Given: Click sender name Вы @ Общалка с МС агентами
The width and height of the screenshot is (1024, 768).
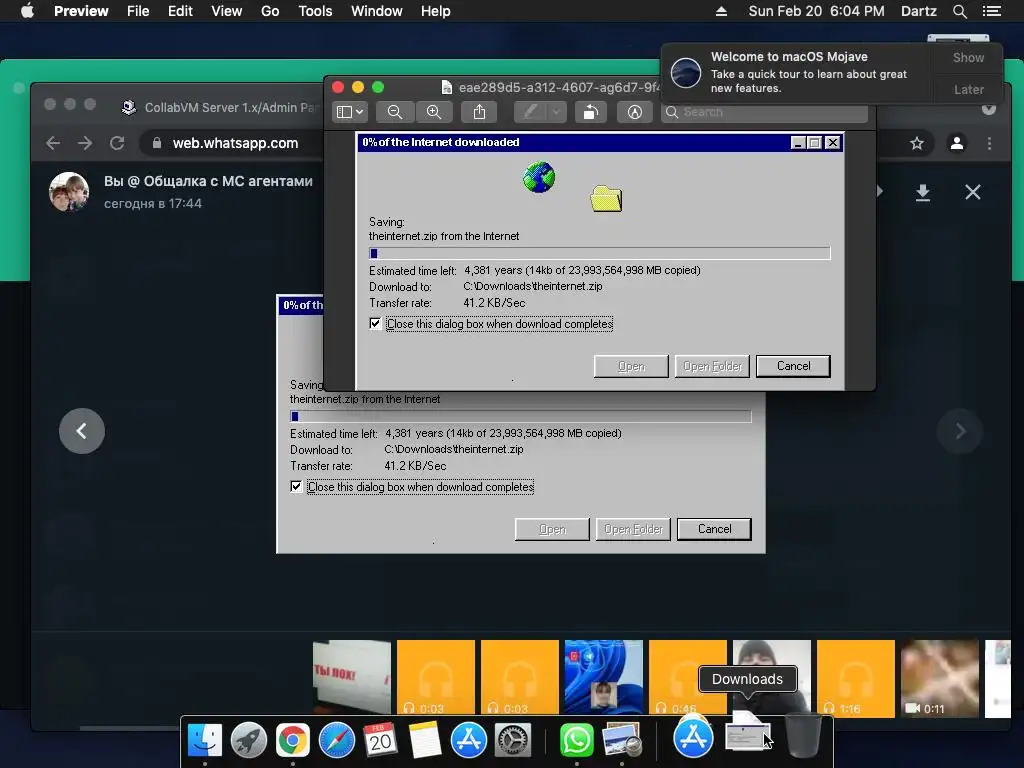Looking at the screenshot, I should click(x=208, y=181).
